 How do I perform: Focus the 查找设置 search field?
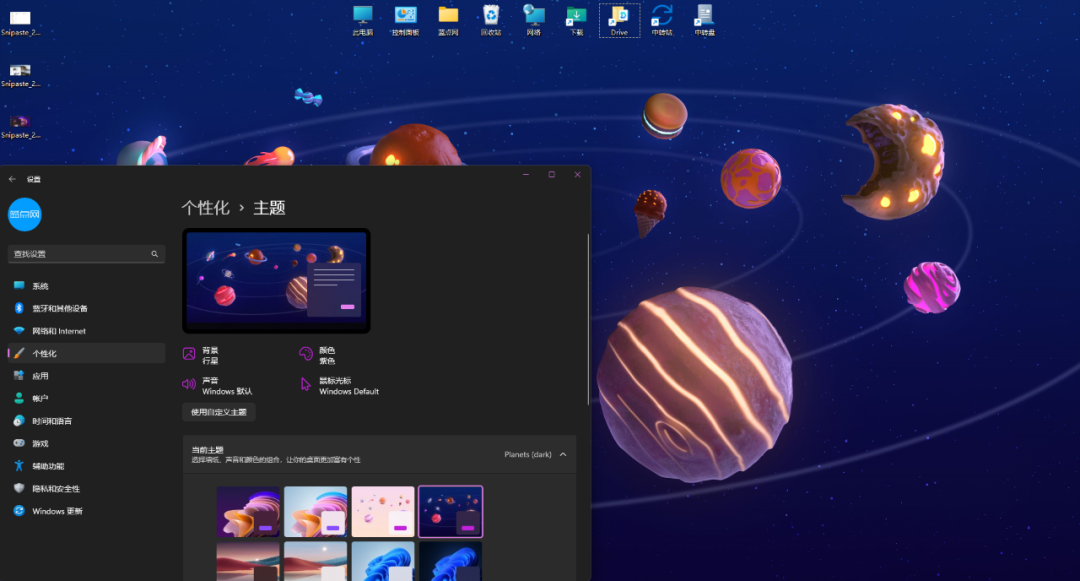86,254
